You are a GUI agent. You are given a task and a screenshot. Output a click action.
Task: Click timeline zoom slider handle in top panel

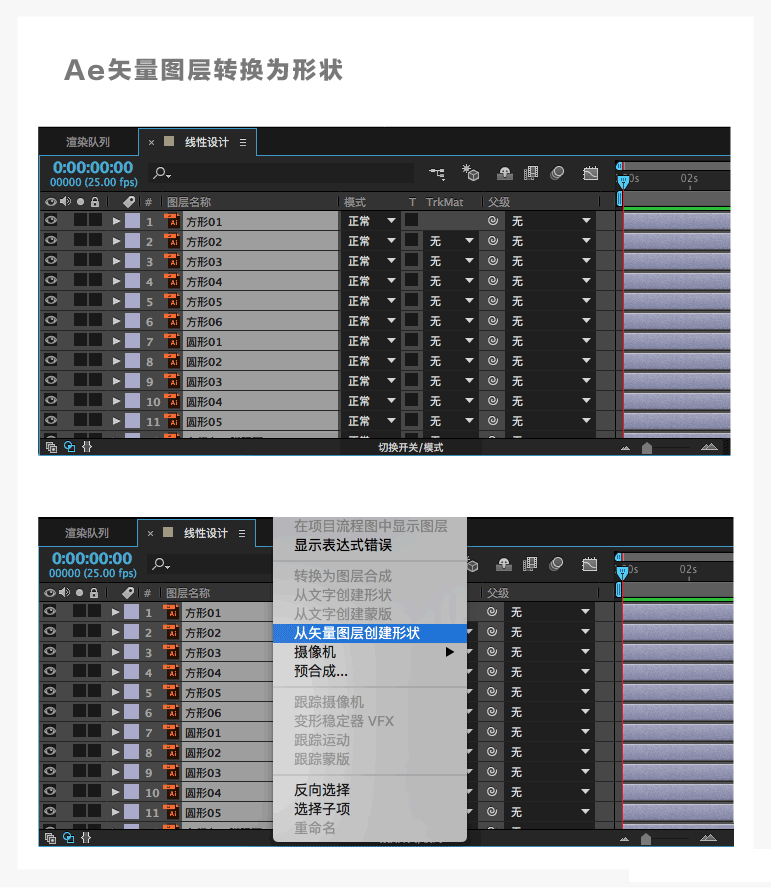[647, 448]
